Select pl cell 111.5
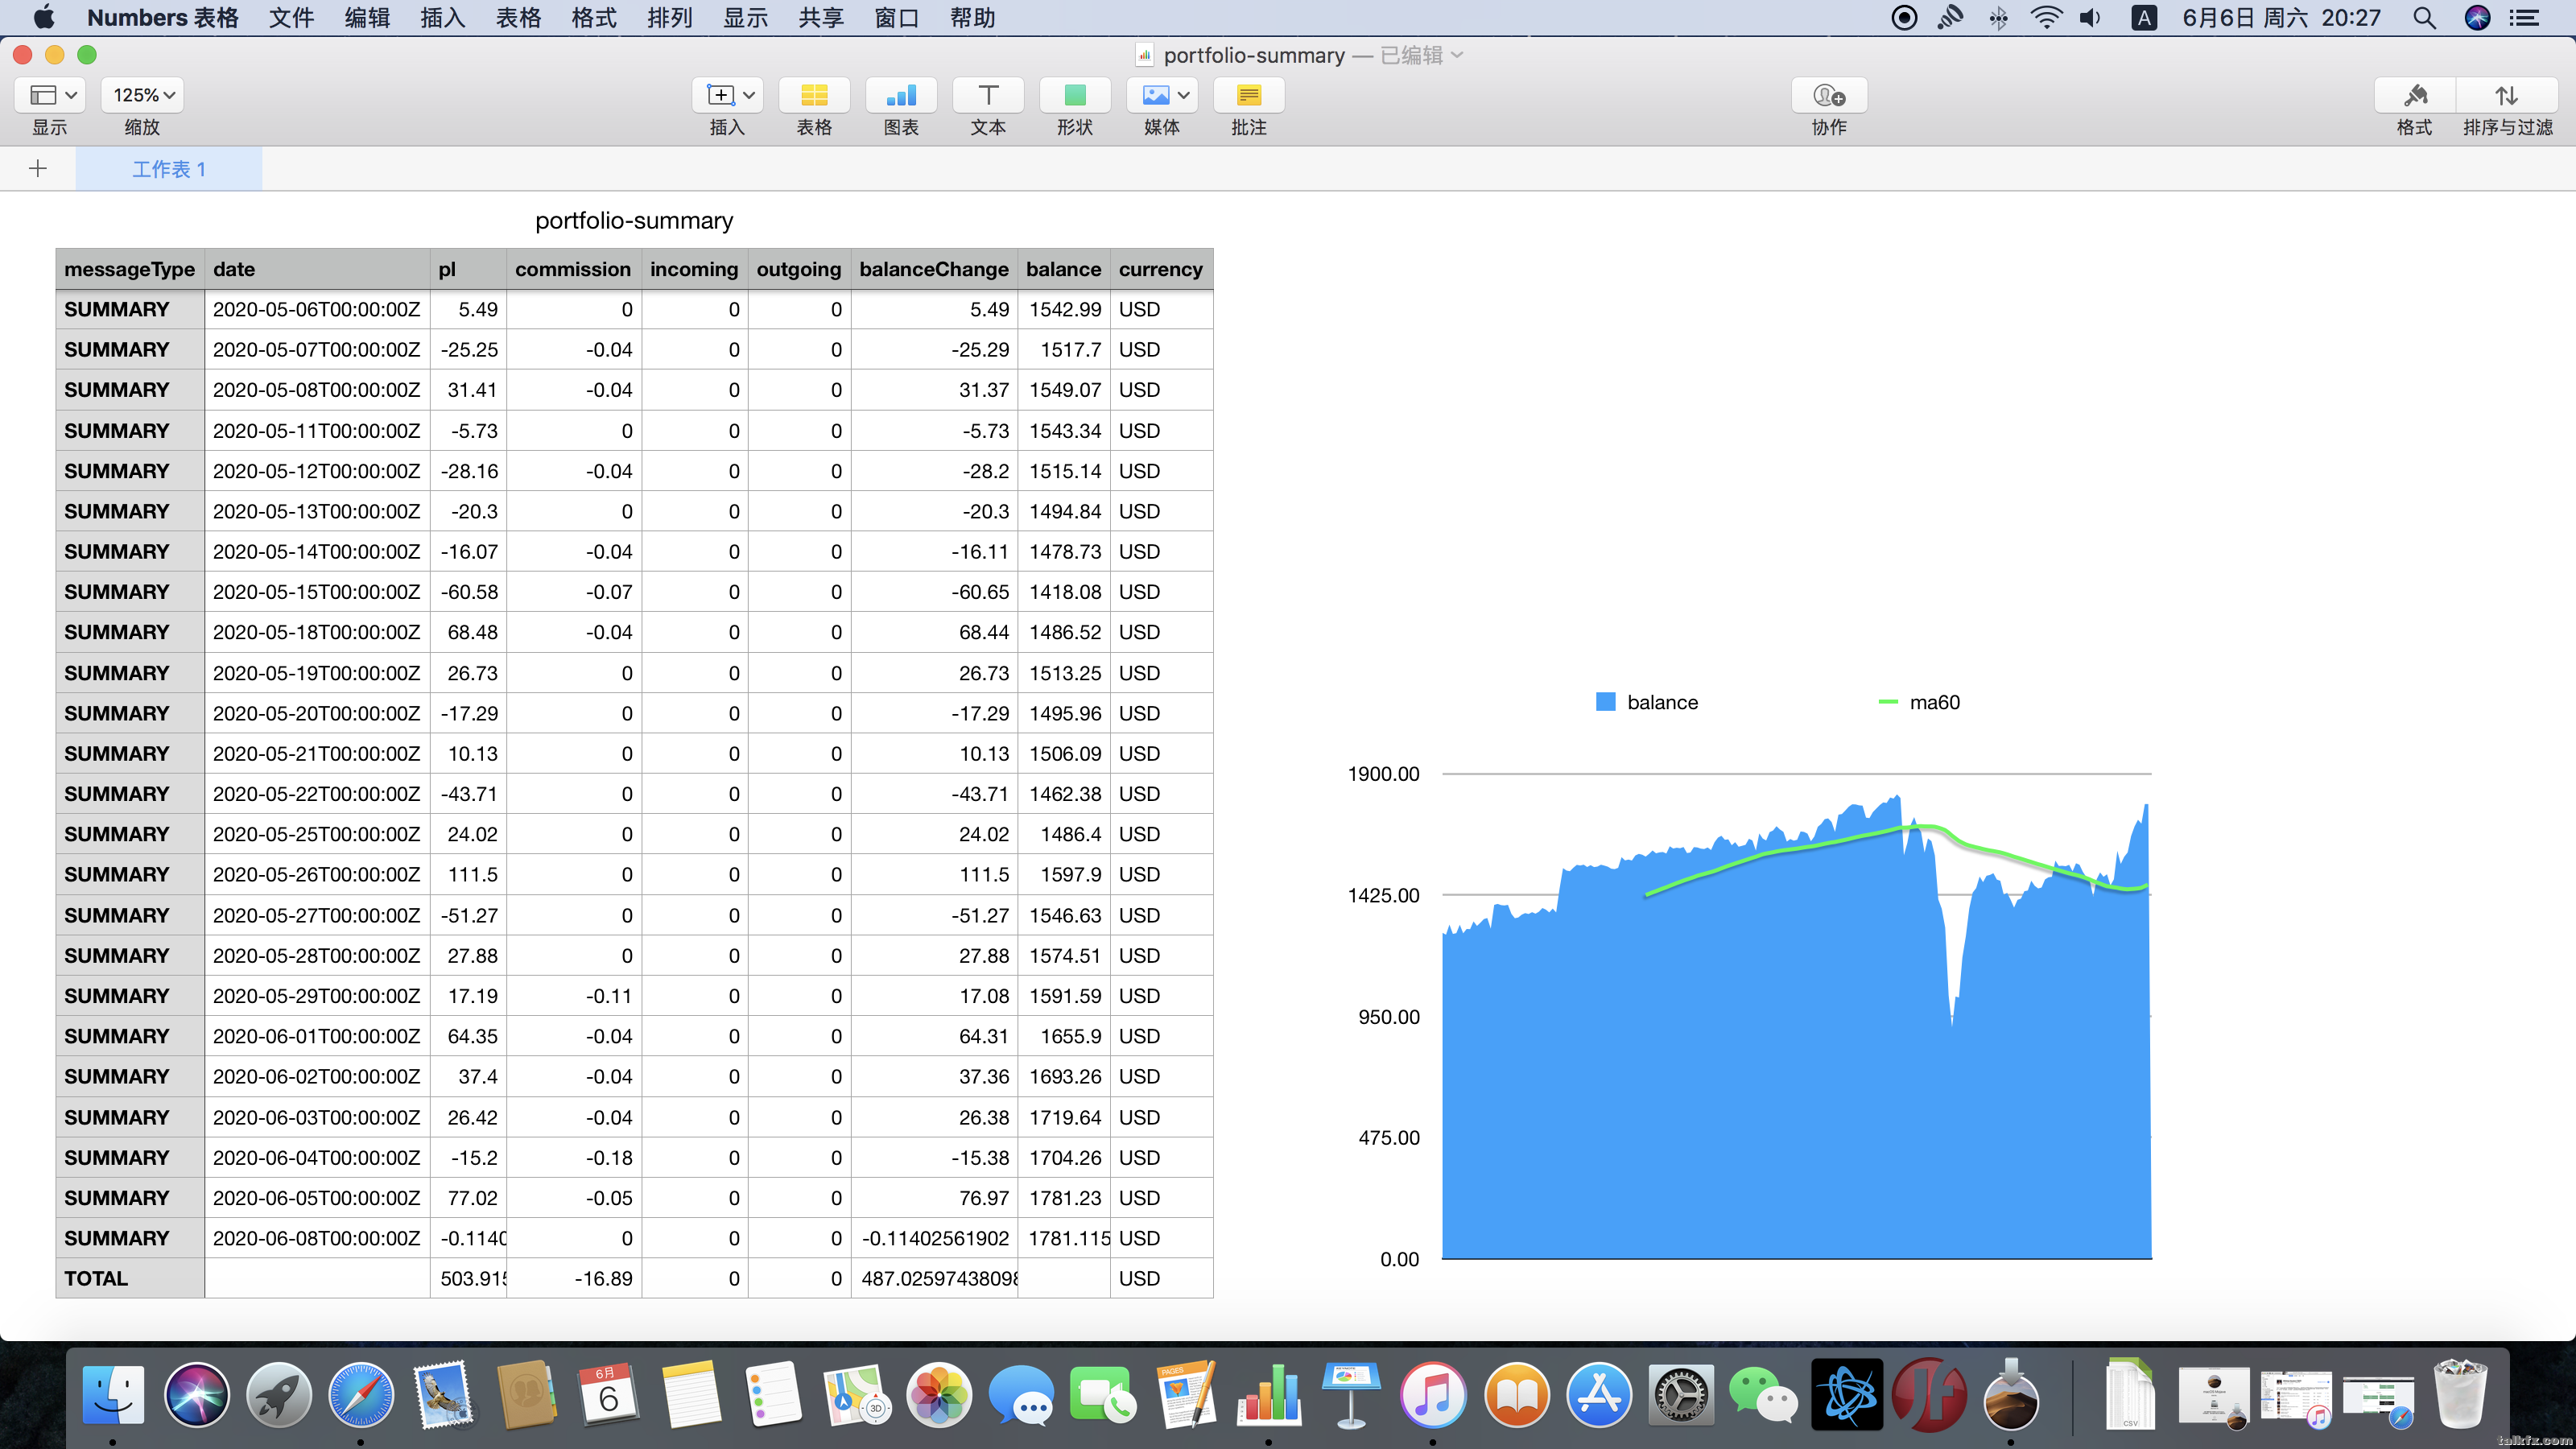Image resolution: width=2576 pixels, height=1449 pixels. (x=468, y=874)
